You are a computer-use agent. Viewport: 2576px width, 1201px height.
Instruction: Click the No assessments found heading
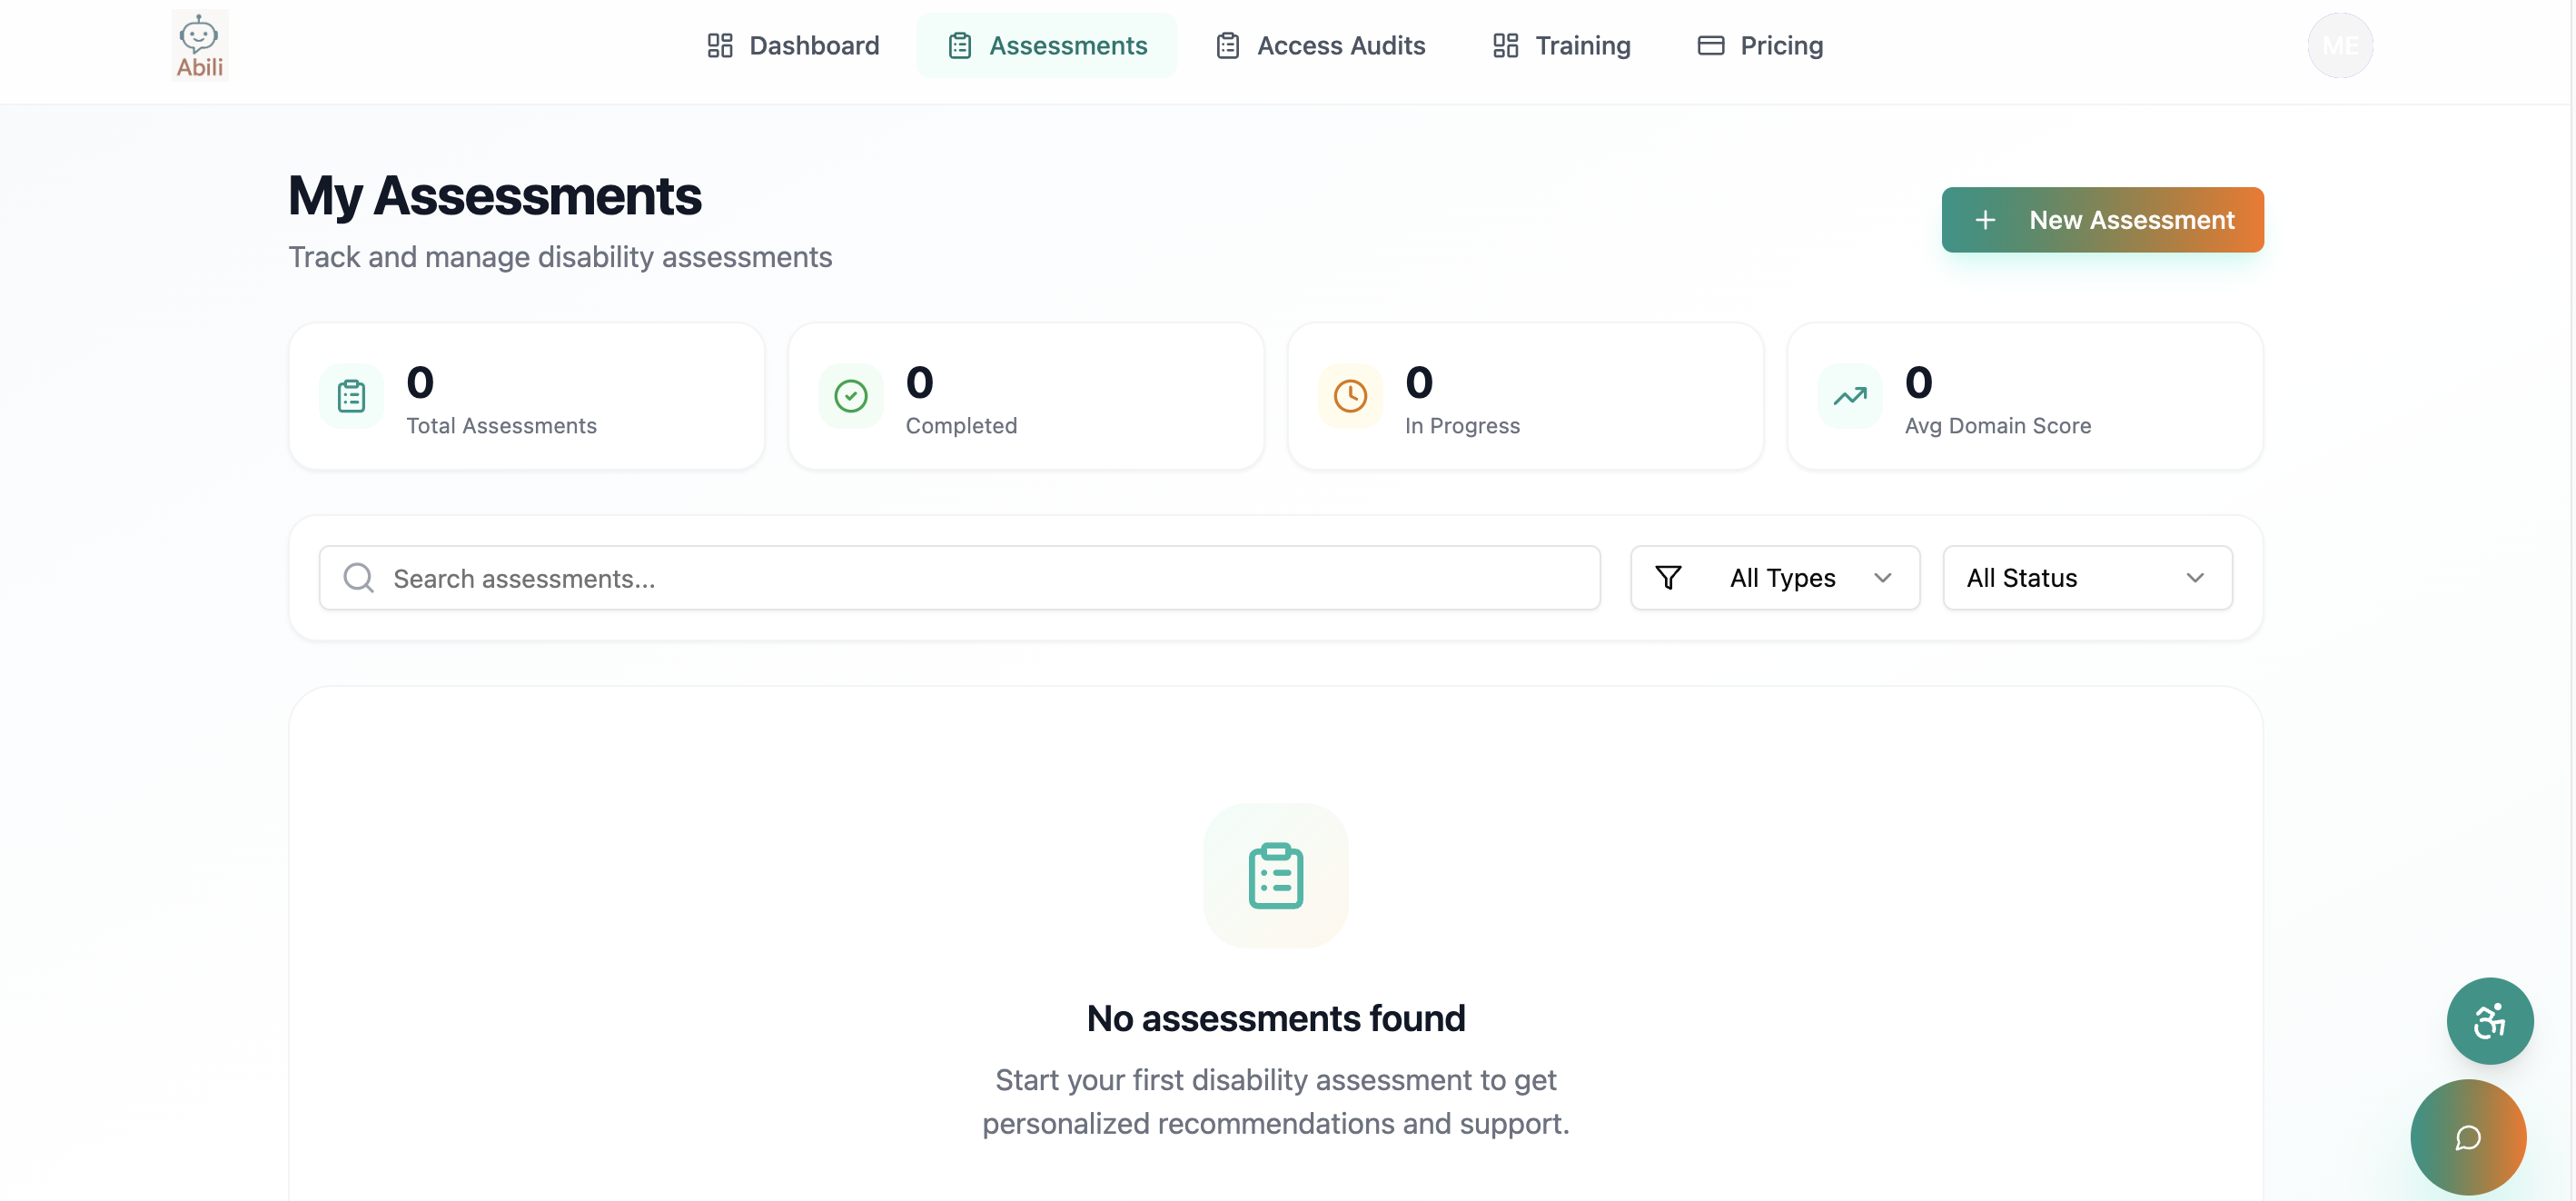[1276, 1019]
